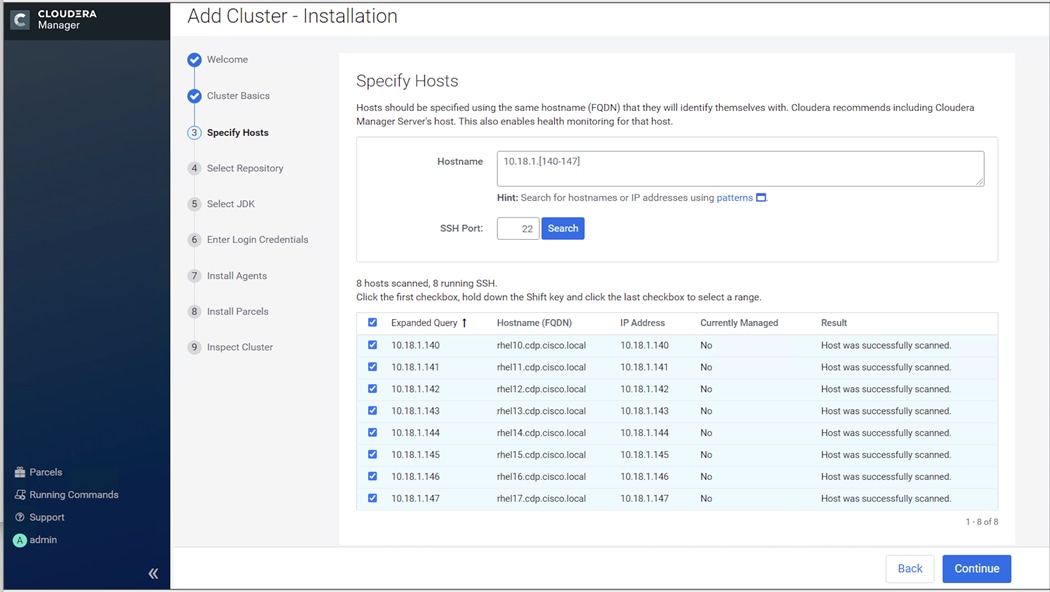Go to the Cluster Basics step

(x=238, y=96)
